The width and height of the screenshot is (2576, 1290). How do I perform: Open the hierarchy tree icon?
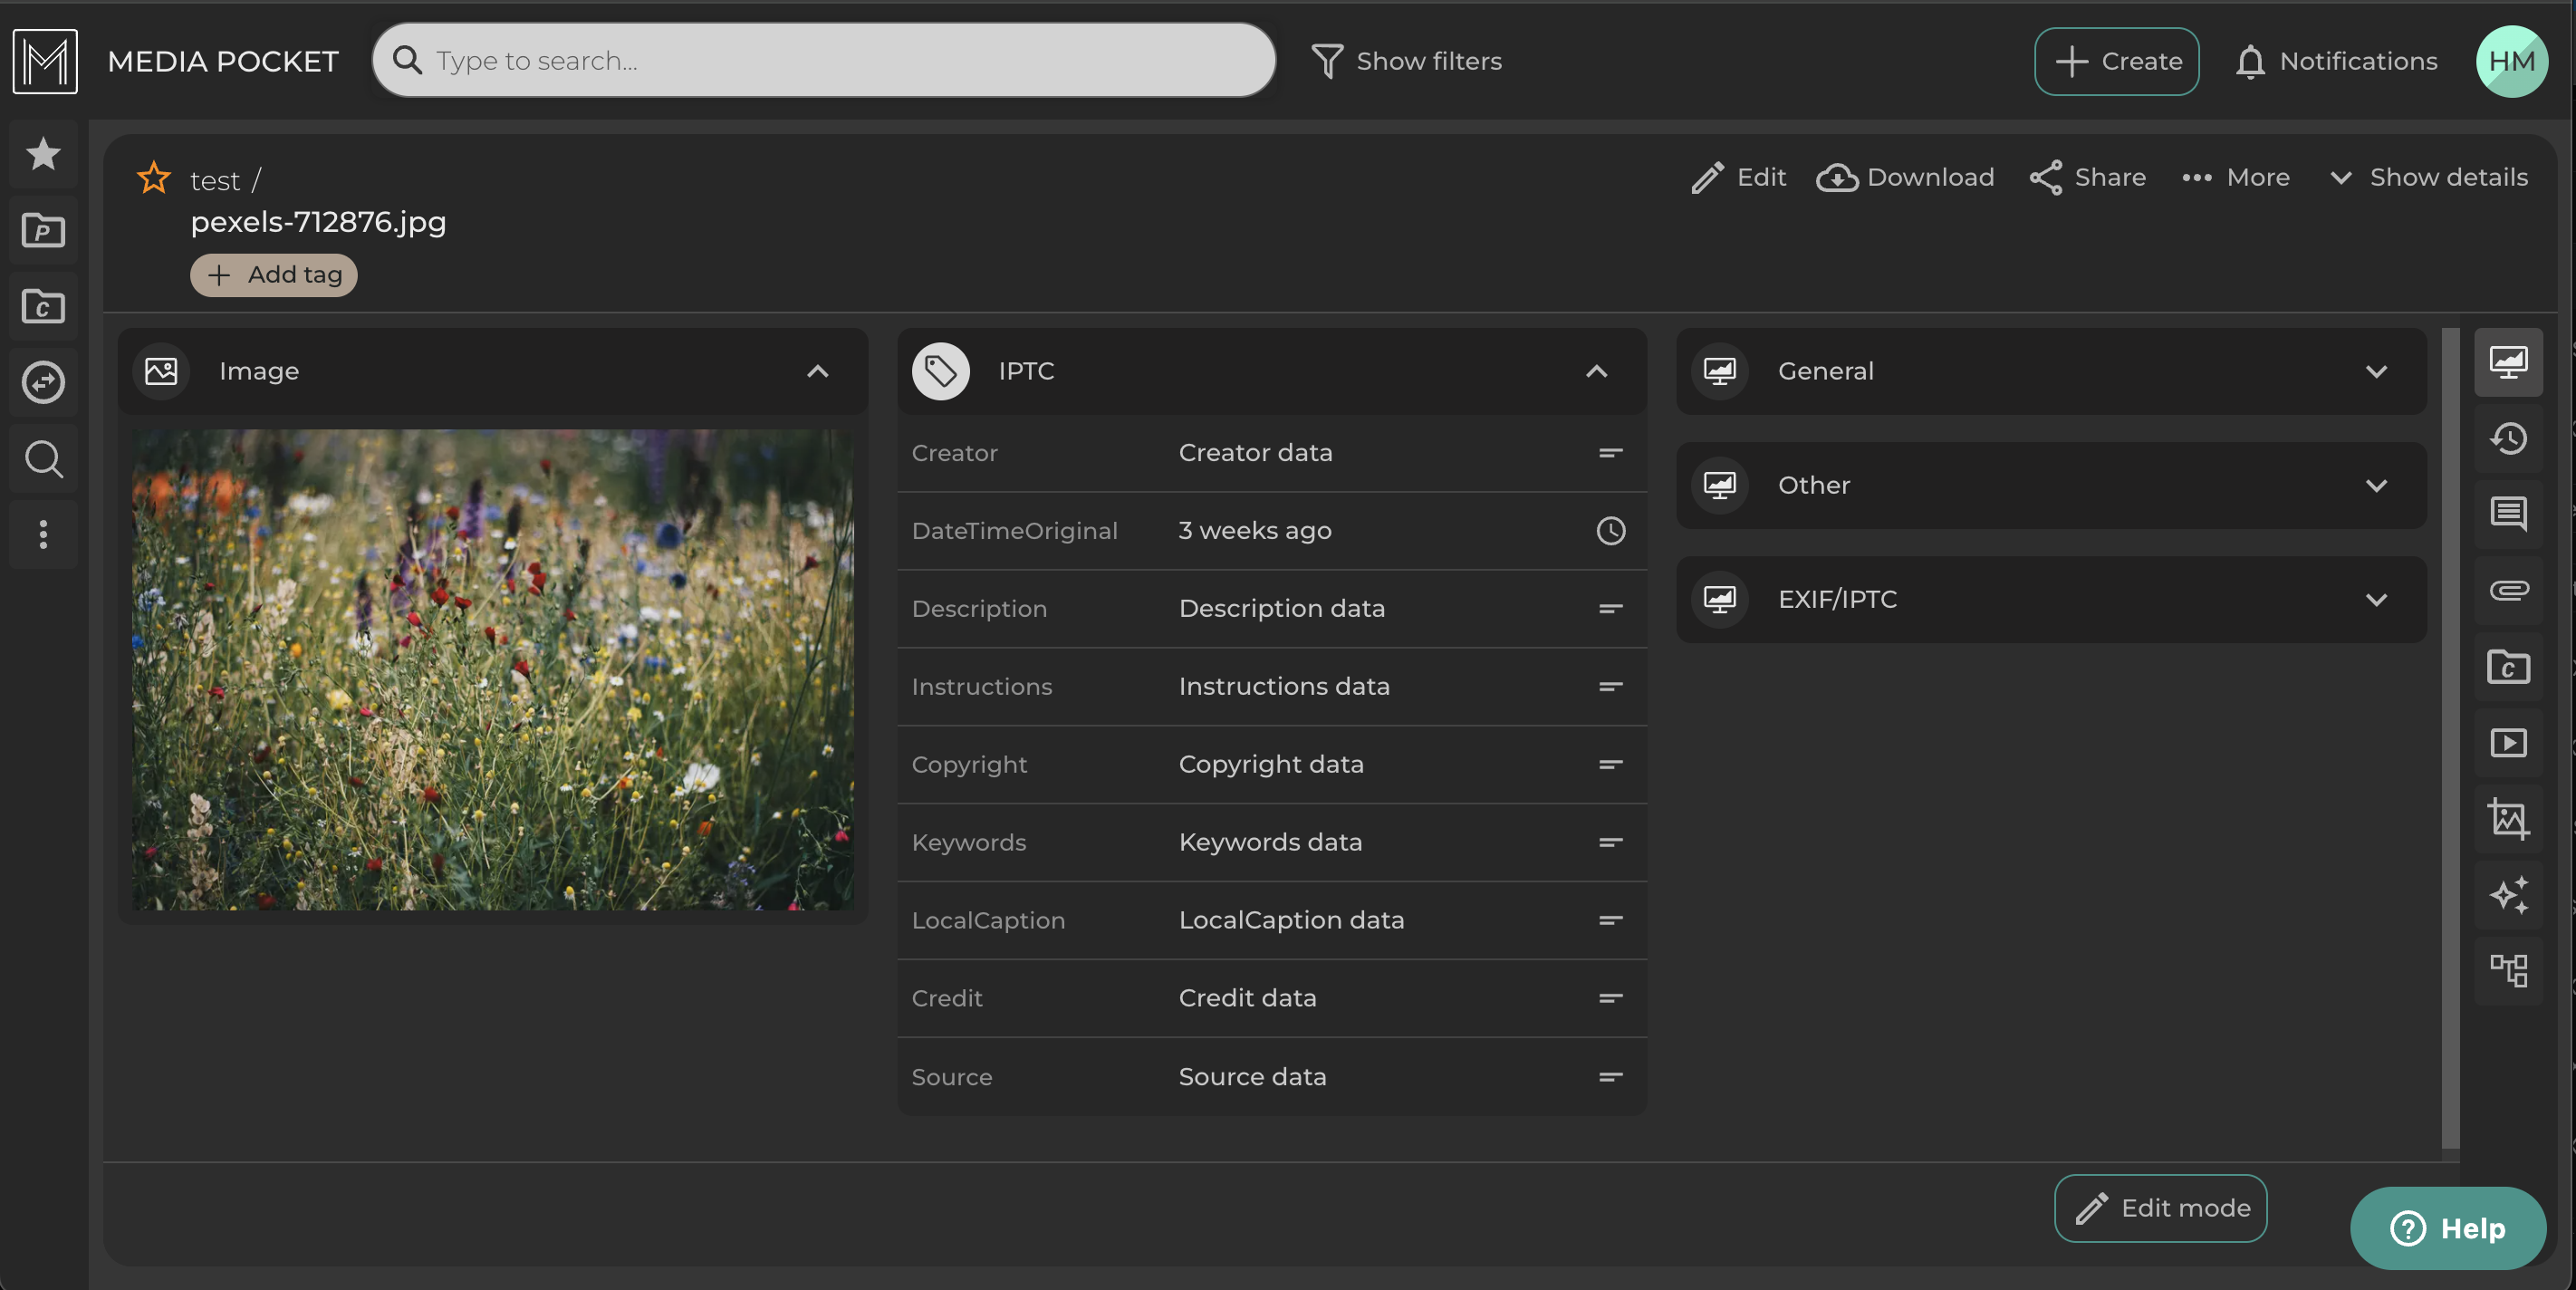[x=2508, y=969]
